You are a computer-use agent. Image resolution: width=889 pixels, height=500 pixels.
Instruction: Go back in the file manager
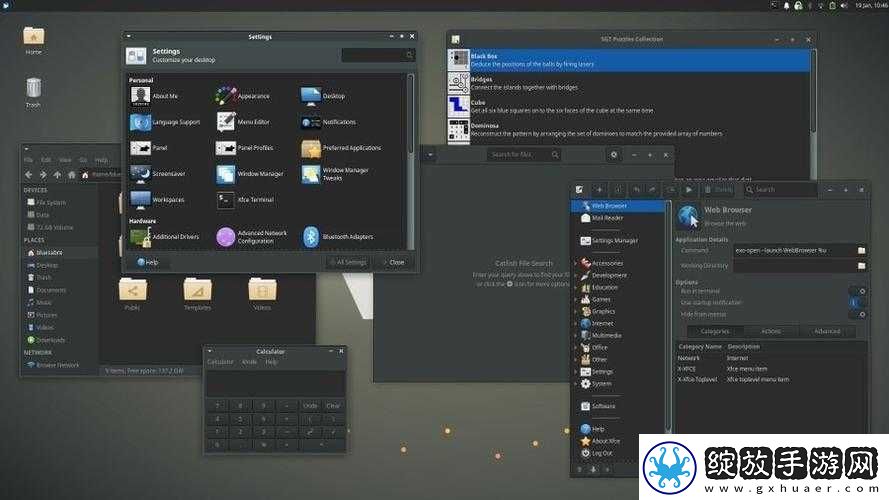click(x=29, y=175)
